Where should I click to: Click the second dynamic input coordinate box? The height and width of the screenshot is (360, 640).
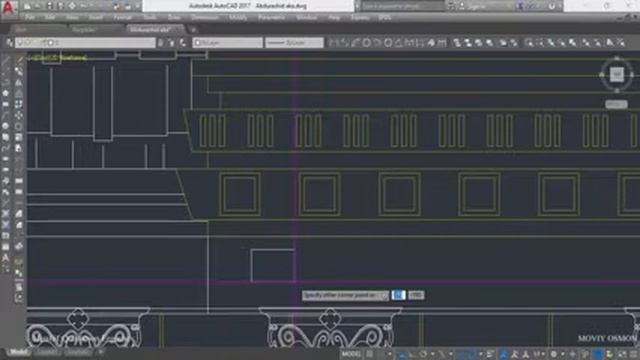click(416, 295)
